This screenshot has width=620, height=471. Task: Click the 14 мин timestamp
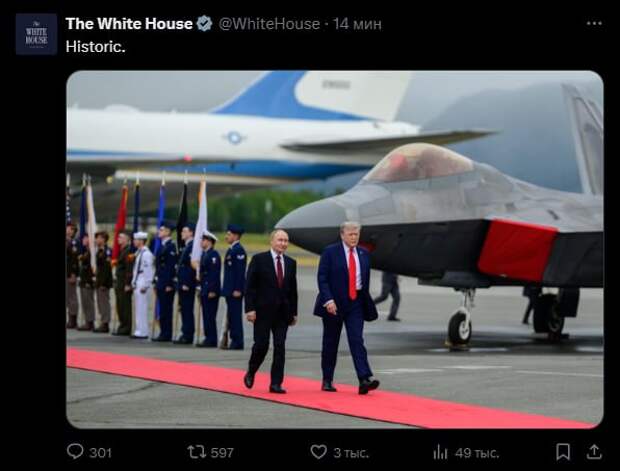(x=357, y=24)
